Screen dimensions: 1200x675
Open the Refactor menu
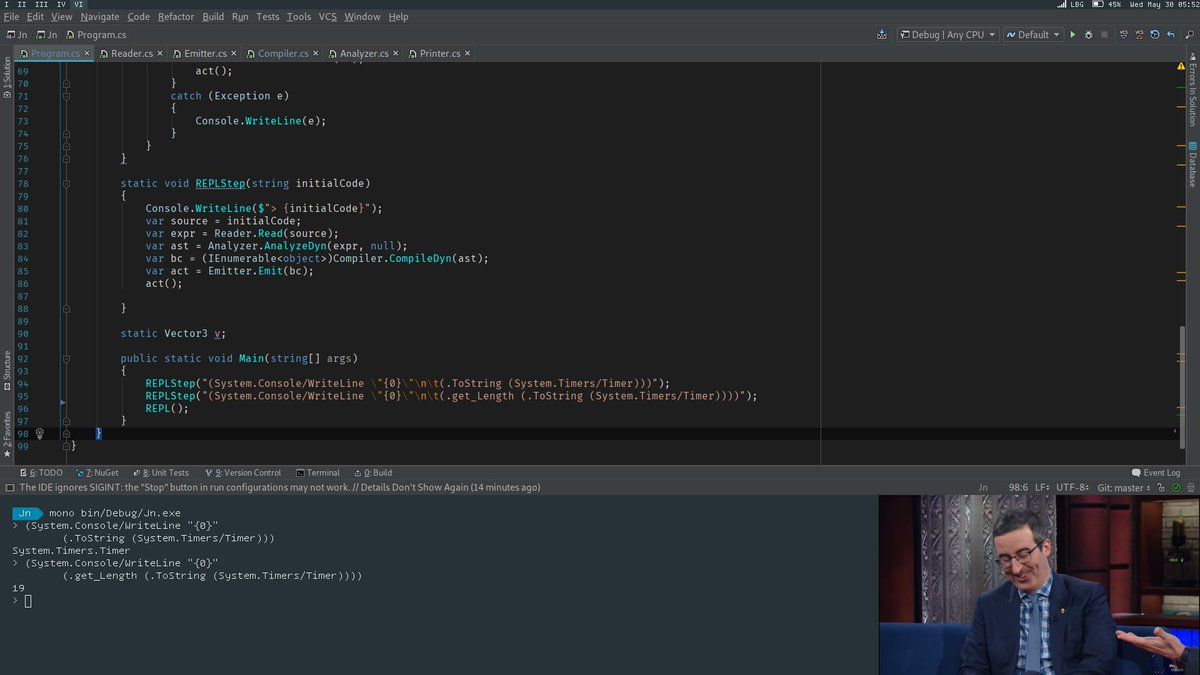[176, 17]
